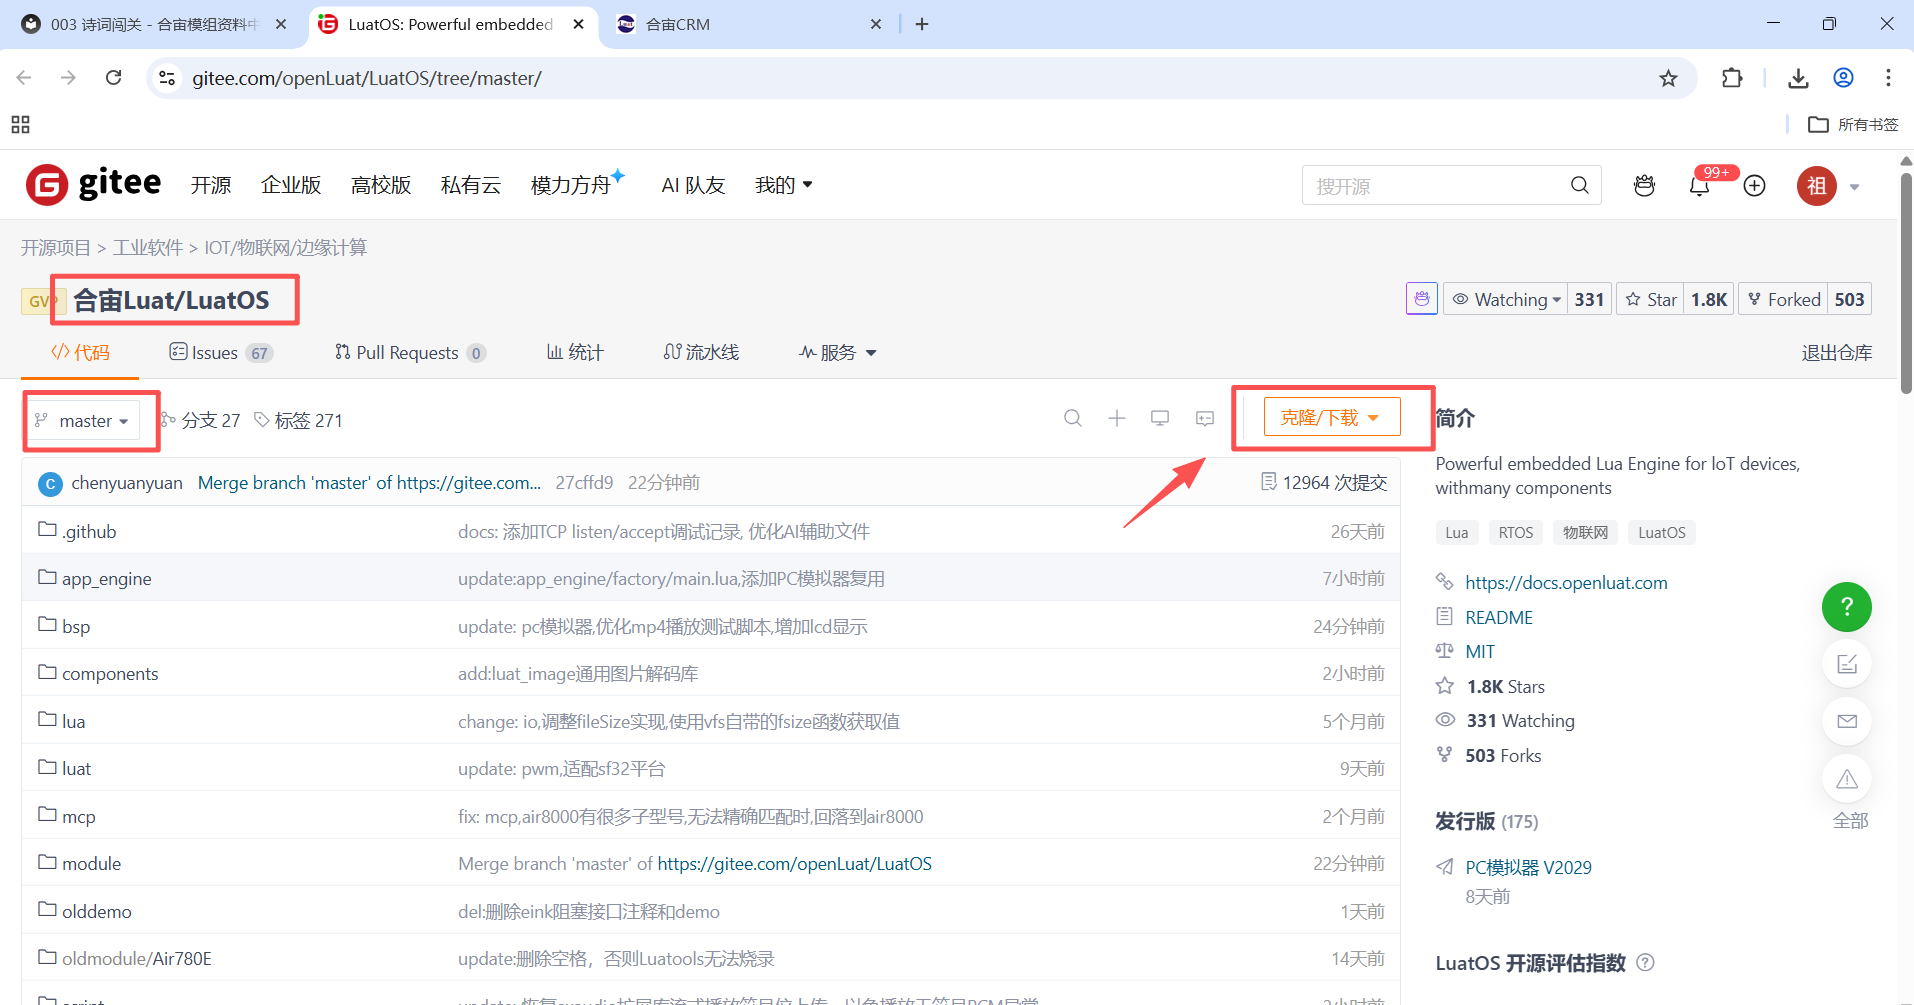Open the Watching dropdown
The image size is (1914, 1005).
pyautogui.click(x=1506, y=299)
